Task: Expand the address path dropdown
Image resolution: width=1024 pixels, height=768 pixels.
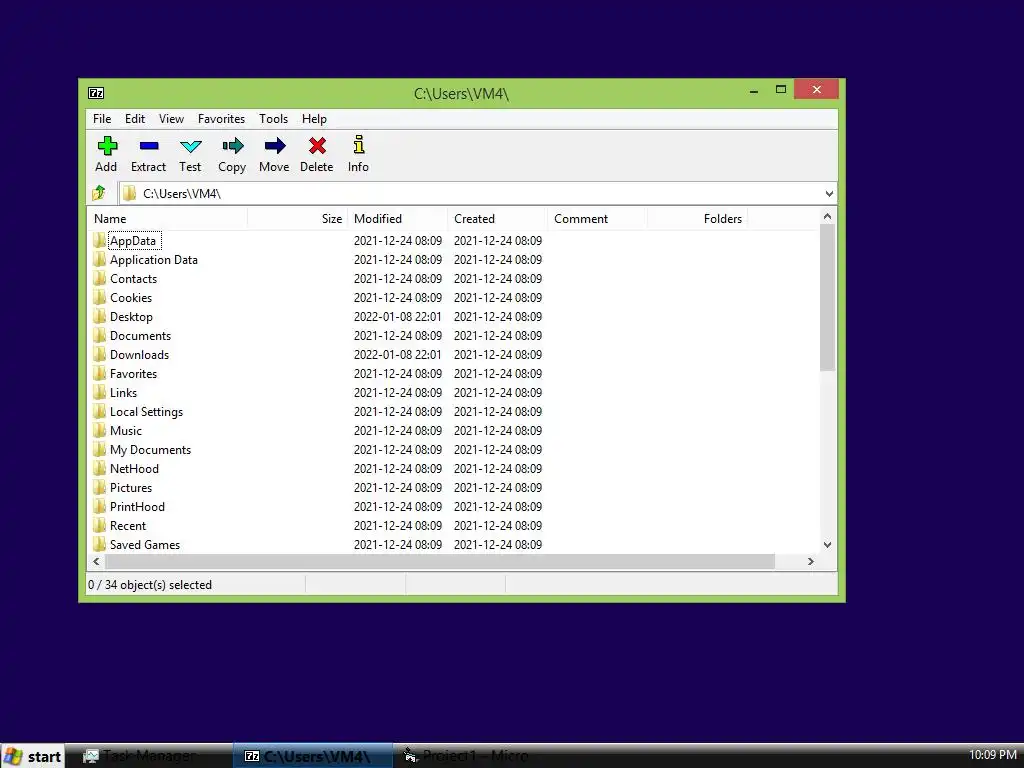Action: pyautogui.click(x=829, y=194)
